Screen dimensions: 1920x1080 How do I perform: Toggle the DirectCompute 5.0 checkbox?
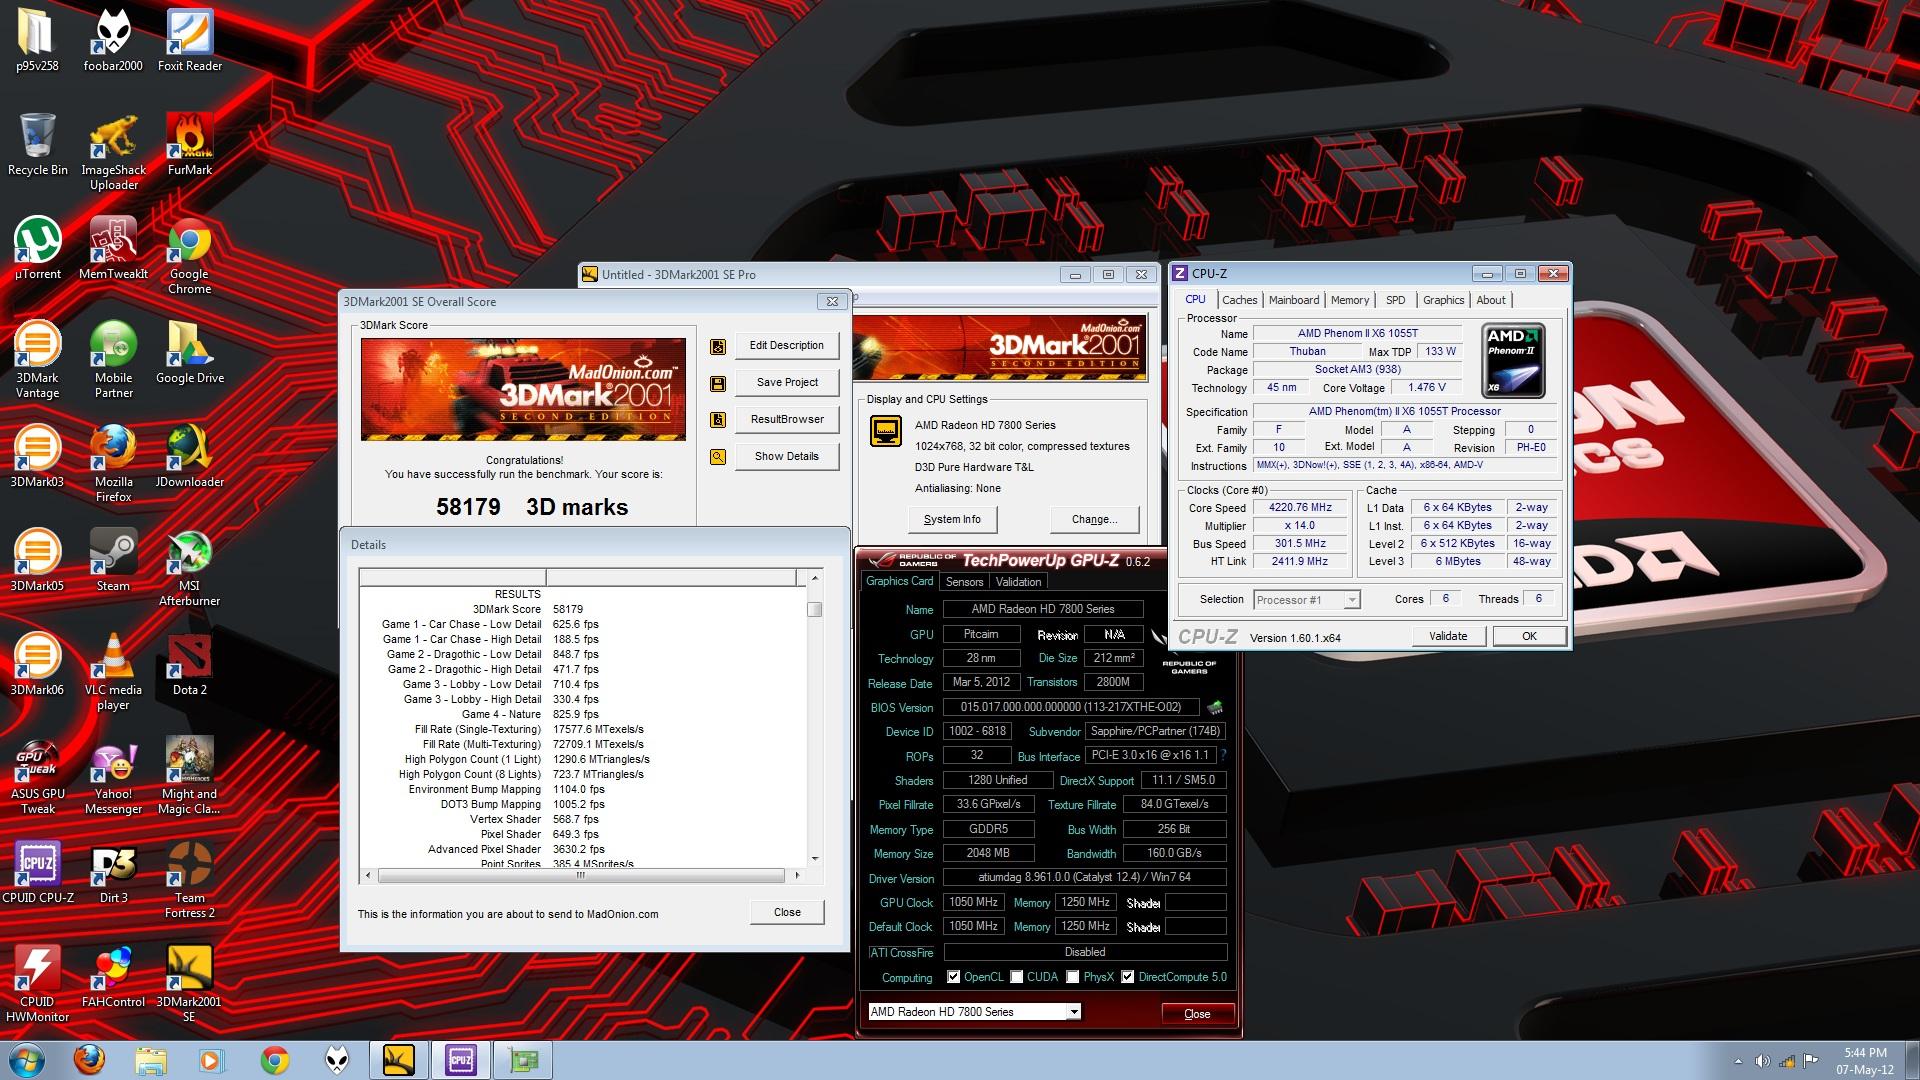pos(1128,977)
